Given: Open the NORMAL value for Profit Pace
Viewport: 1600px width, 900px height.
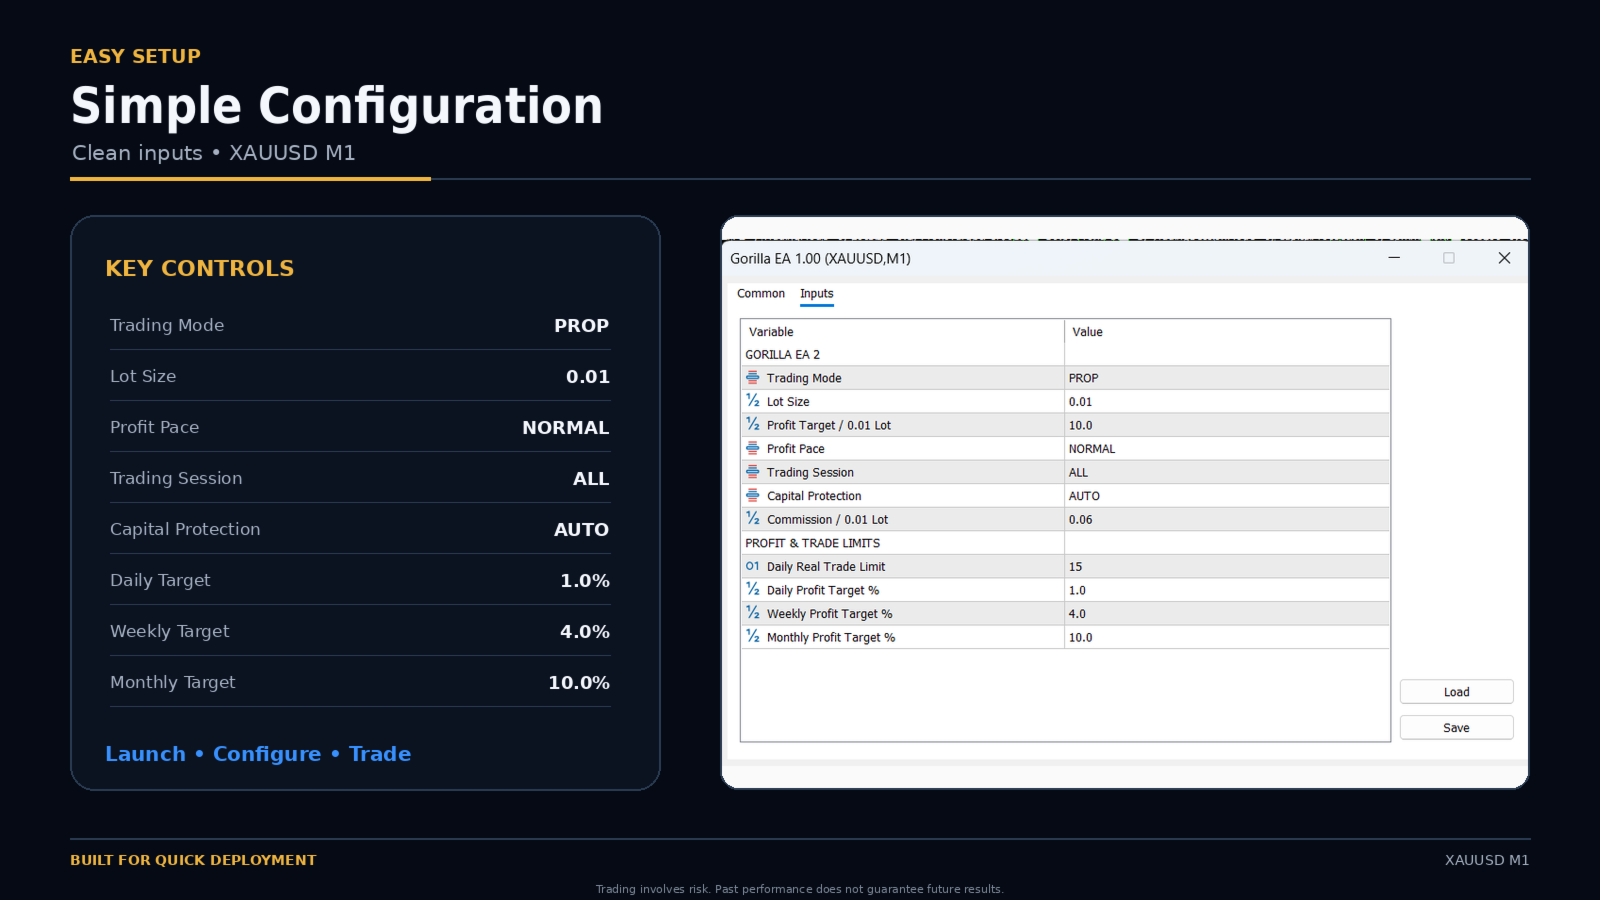Looking at the screenshot, I should (1227, 449).
